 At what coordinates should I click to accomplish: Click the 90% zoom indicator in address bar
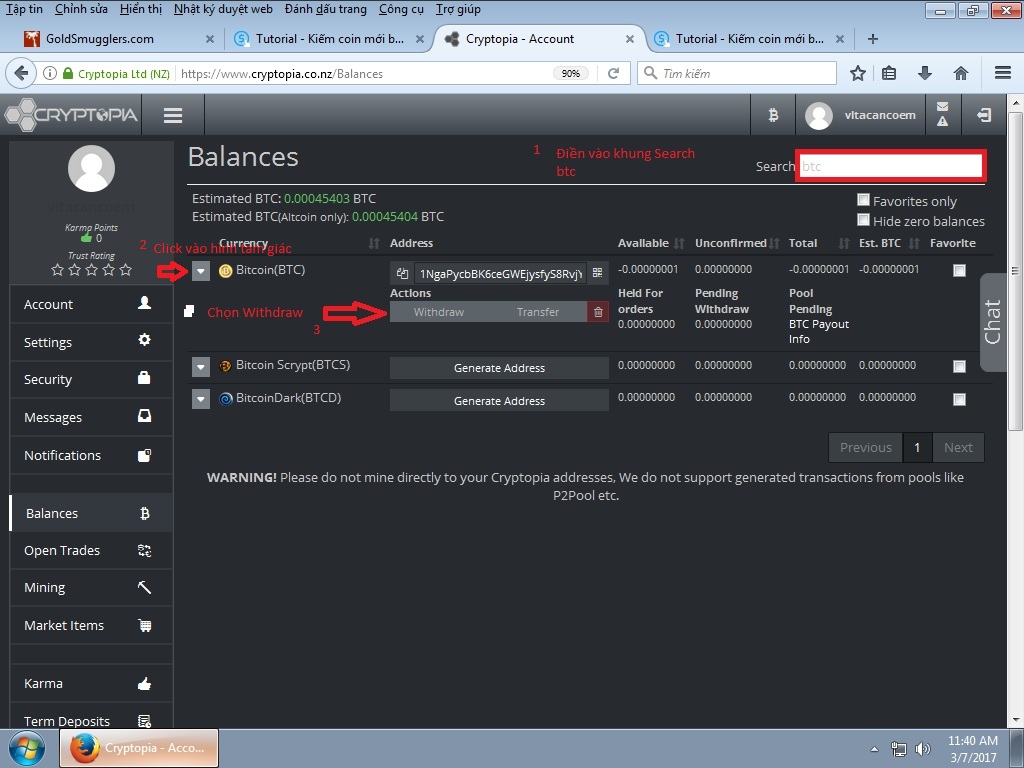pos(571,73)
